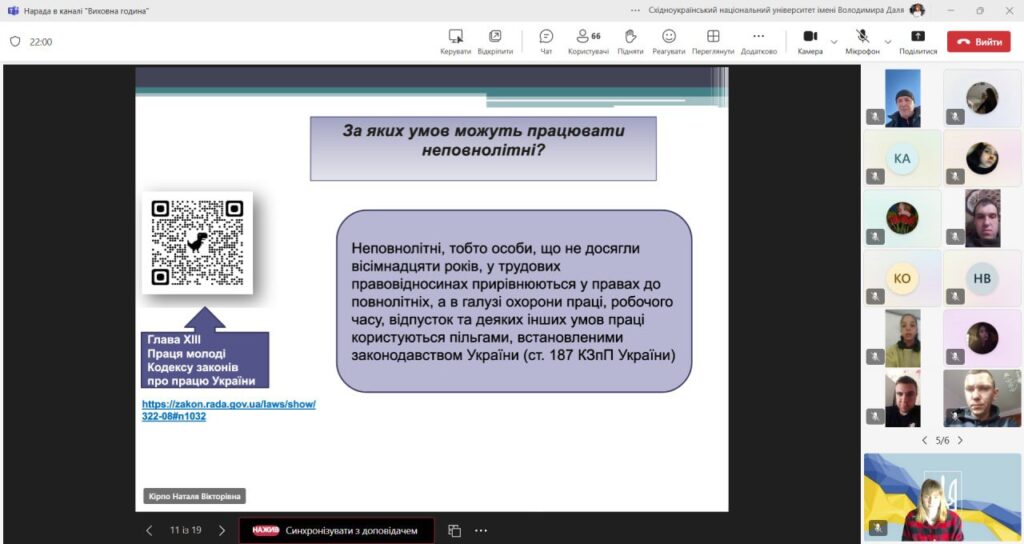The width and height of the screenshot is (1024, 544).
Task: Expand the camera options dropdown arrow
Action: click(x=835, y=42)
